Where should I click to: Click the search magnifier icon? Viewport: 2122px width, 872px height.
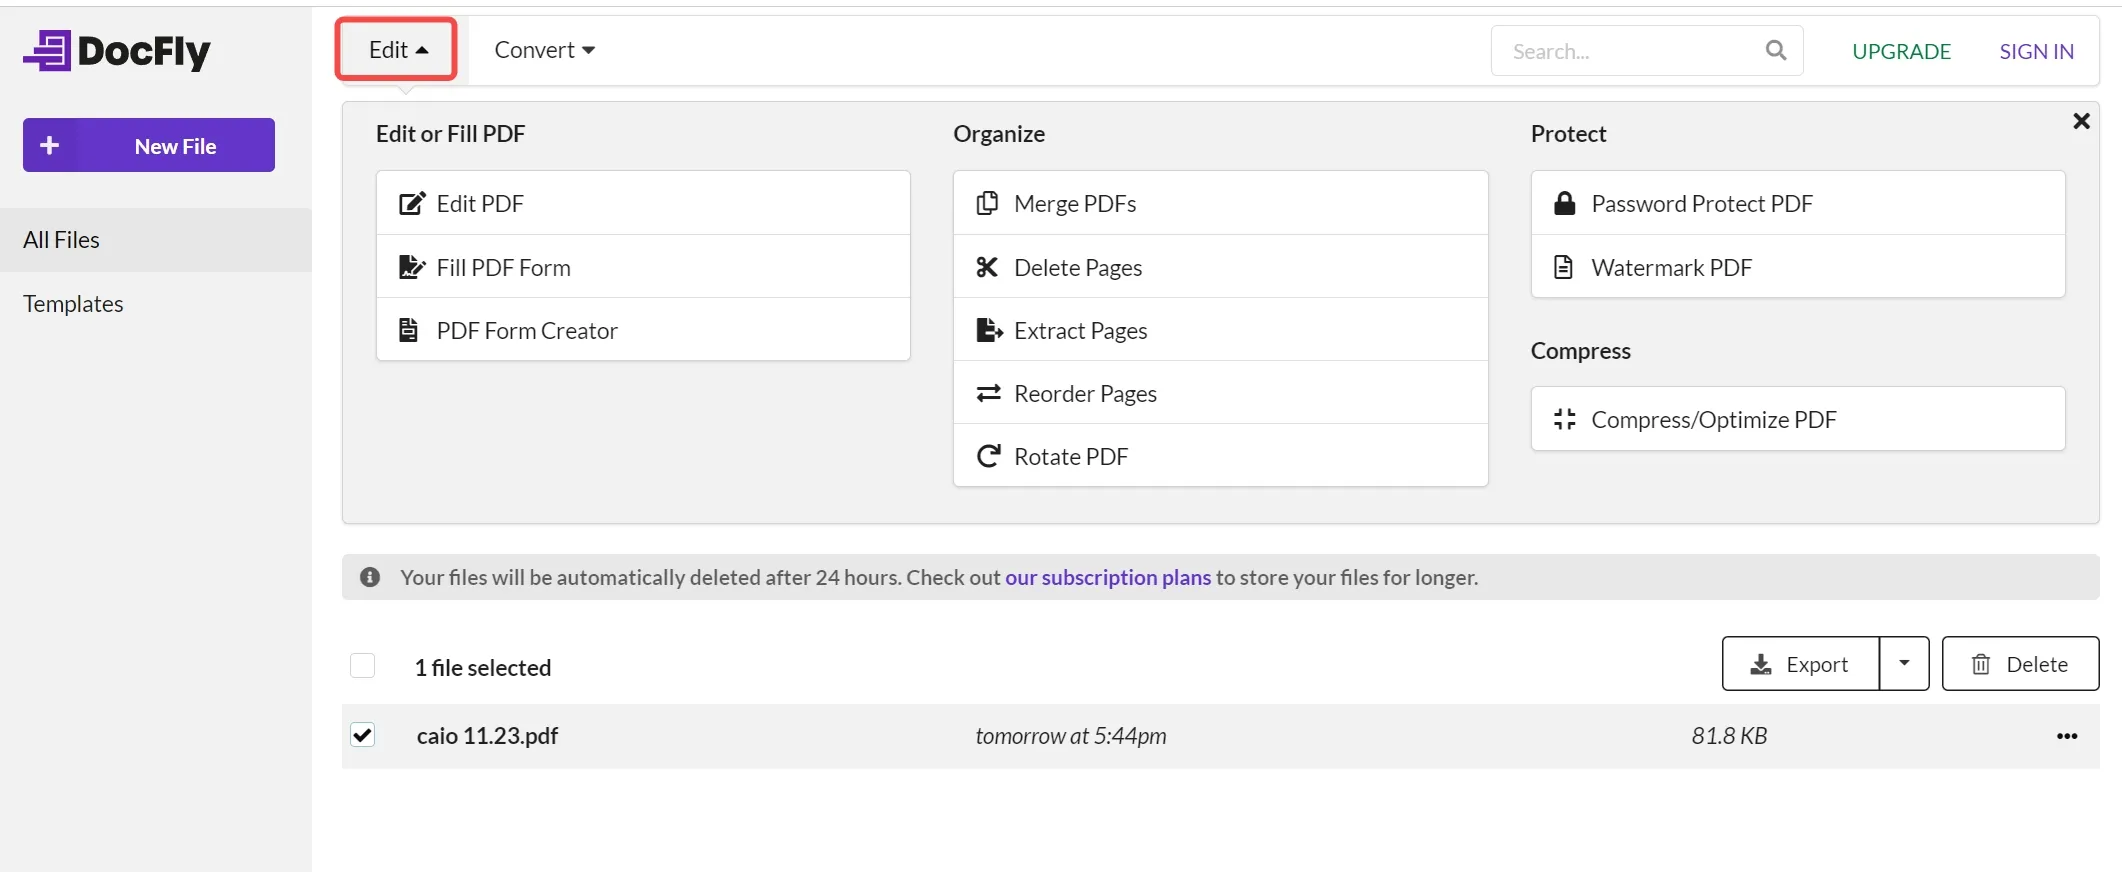pos(1775,50)
